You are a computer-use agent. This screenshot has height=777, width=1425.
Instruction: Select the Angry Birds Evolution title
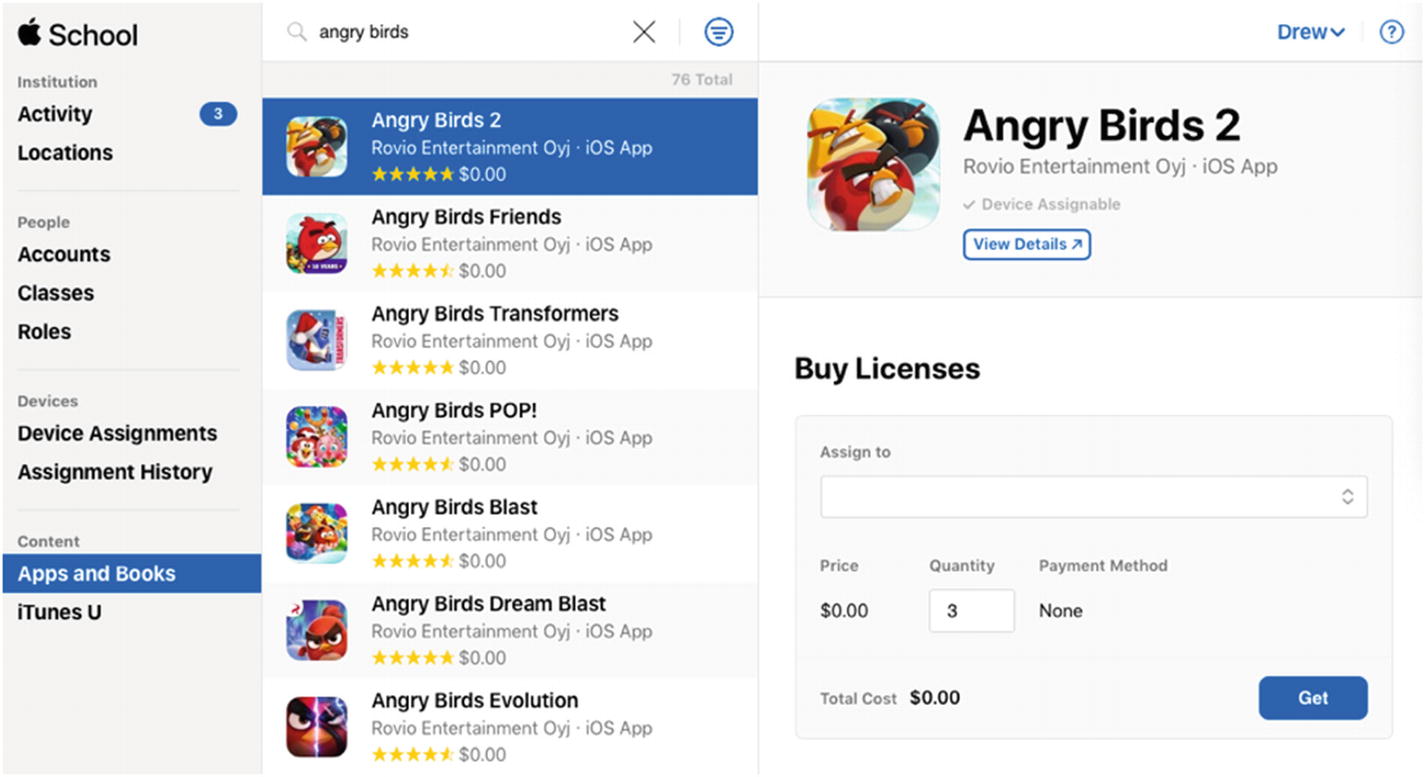(475, 701)
